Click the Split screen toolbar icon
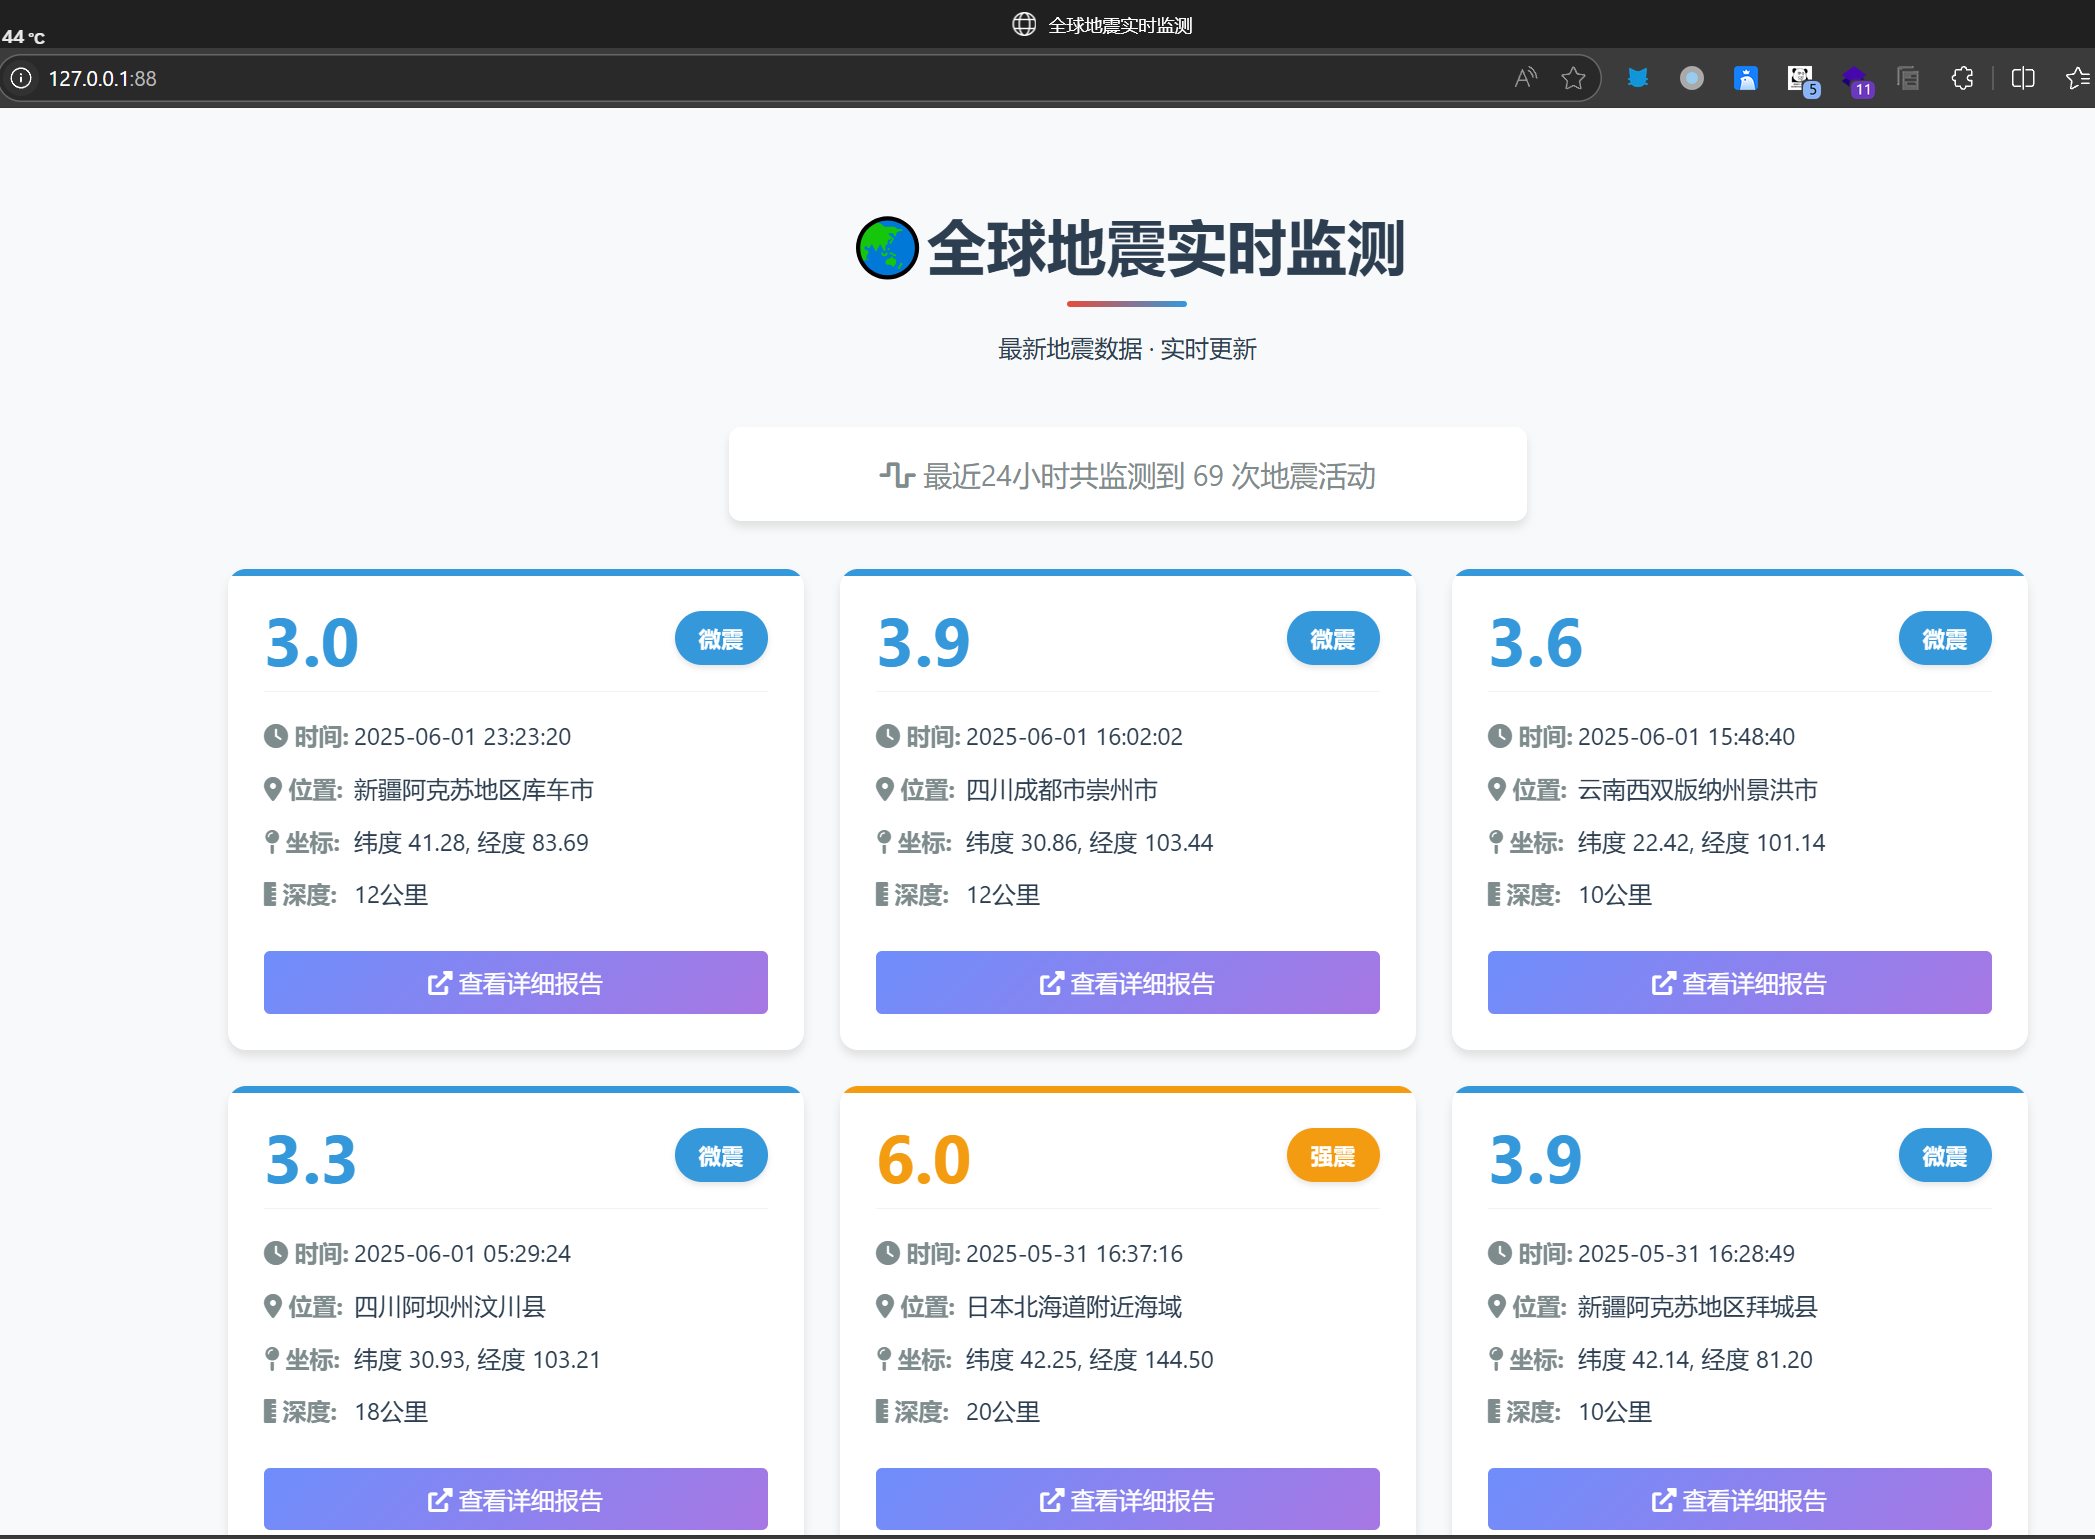The width and height of the screenshot is (2095, 1539). [2022, 78]
